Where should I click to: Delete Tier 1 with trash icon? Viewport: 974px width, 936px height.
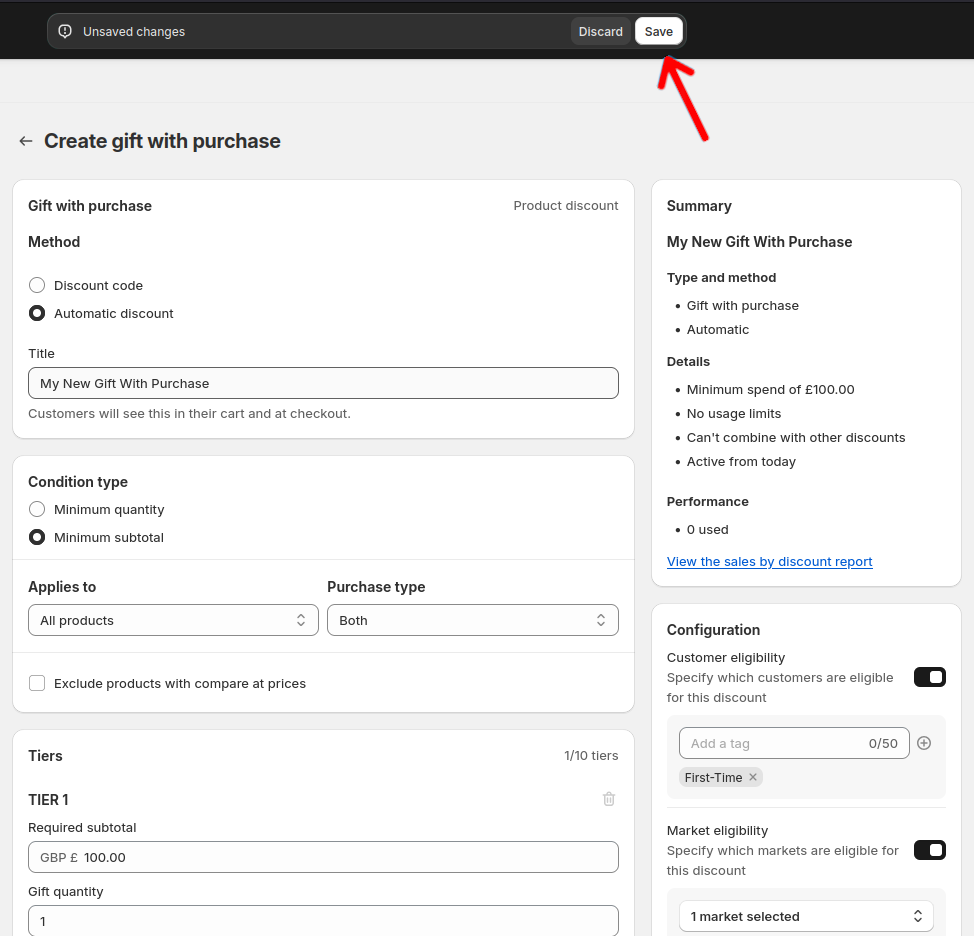click(609, 799)
